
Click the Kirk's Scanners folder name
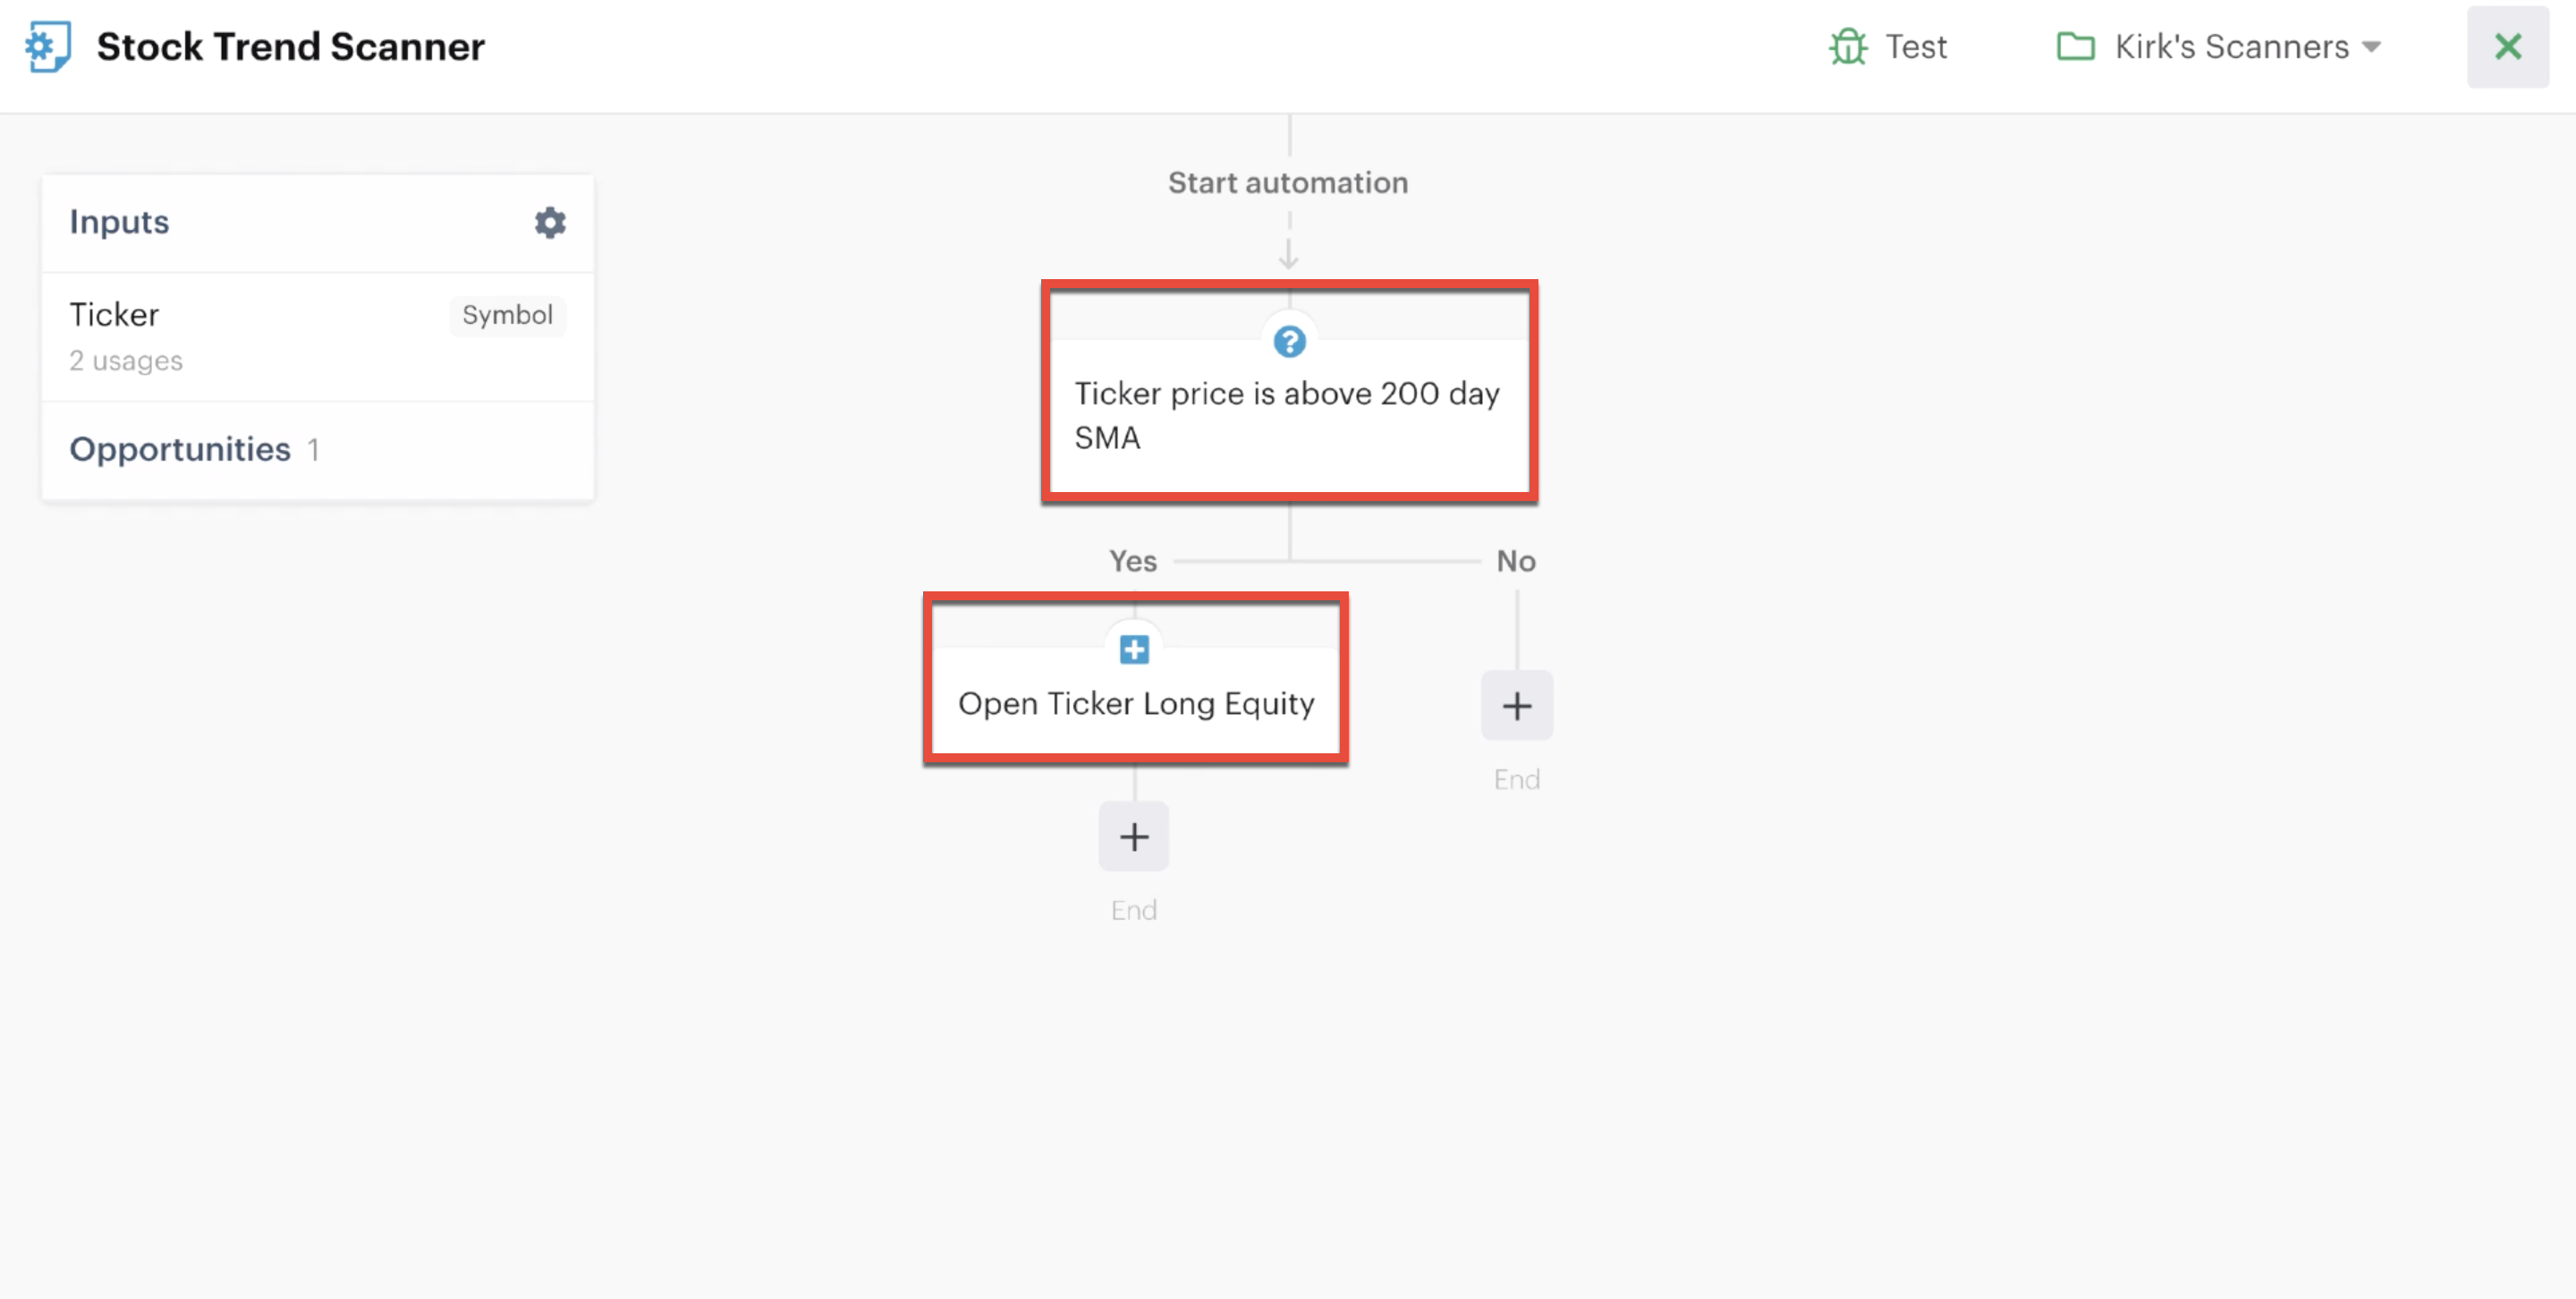pos(2231,47)
